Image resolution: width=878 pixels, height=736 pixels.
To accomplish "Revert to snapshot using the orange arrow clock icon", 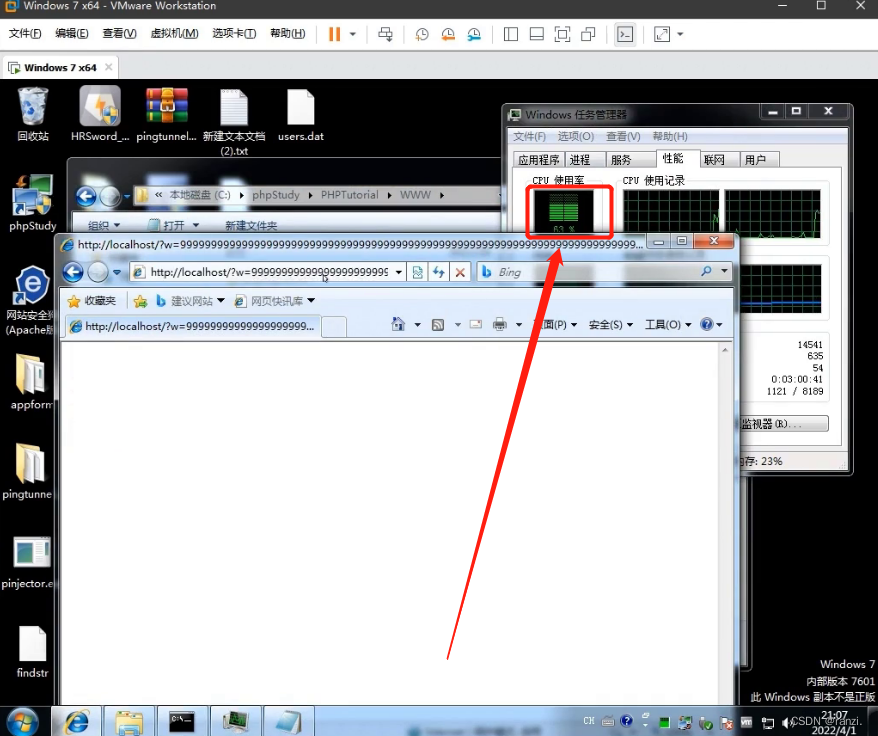I will tap(448, 34).
